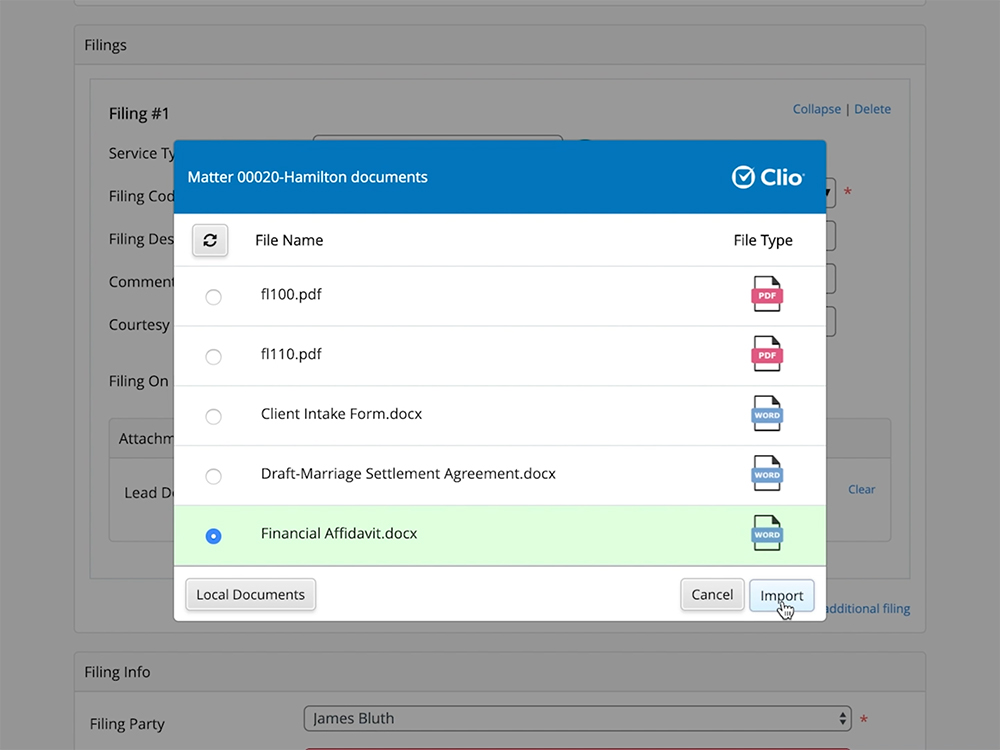Click the File Type column header

click(763, 240)
